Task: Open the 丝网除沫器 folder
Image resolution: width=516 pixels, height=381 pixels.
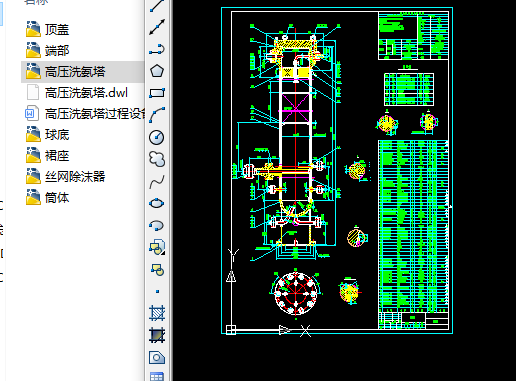Action: [66, 177]
